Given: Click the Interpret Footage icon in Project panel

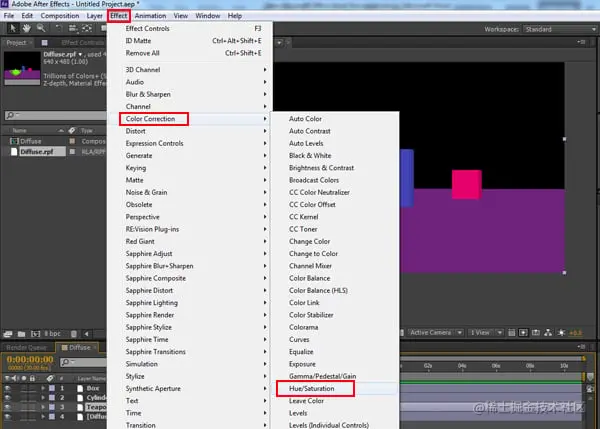Looking at the screenshot, I should tap(8, 334).
